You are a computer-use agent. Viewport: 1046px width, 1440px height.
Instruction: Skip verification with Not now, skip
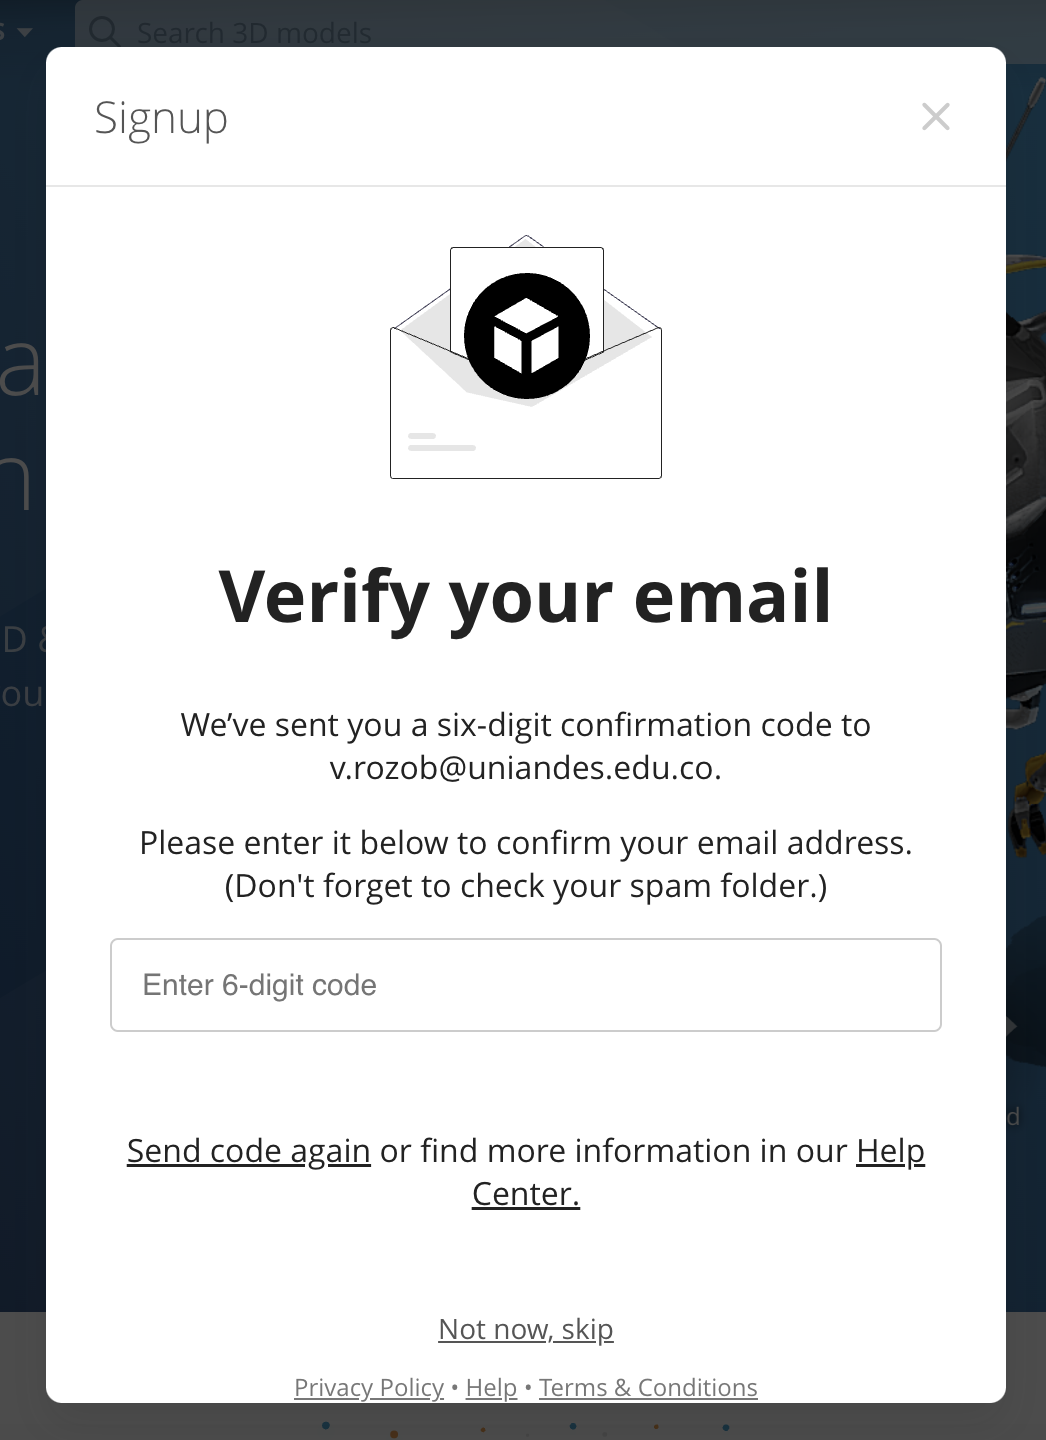click(x=526, y=1329)
